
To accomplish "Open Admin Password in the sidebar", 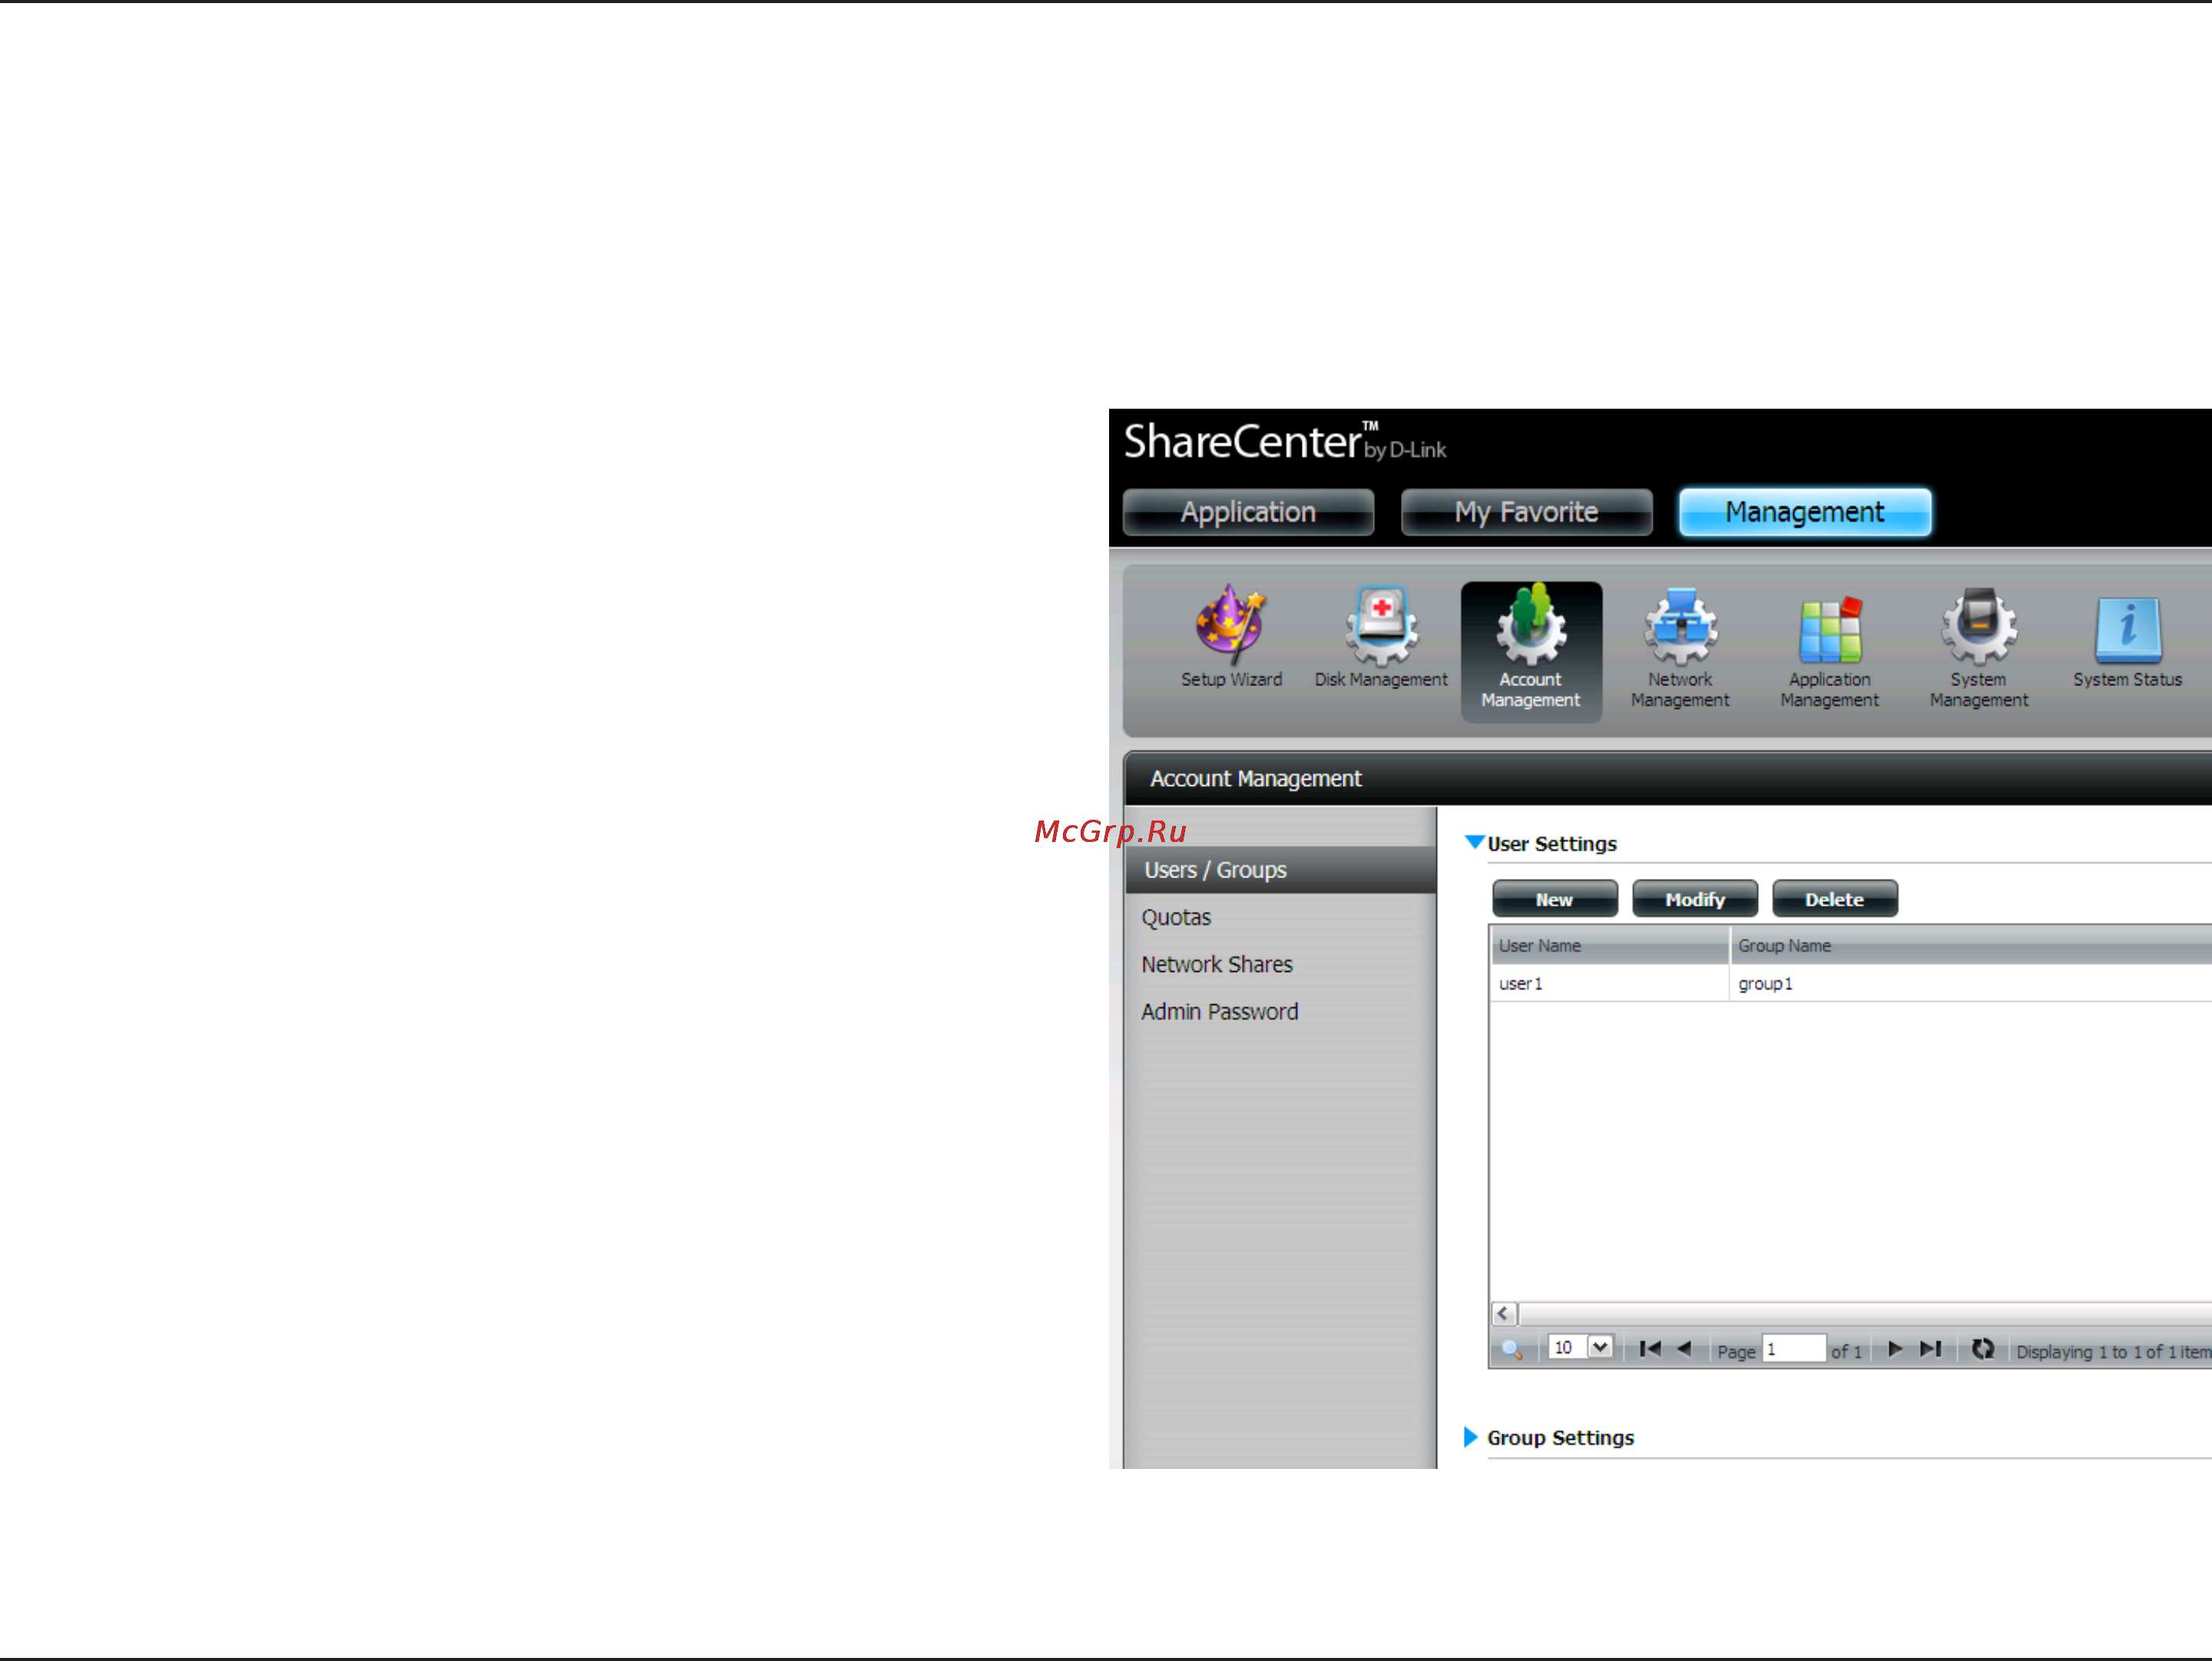I will [x=1219, y=1011].
